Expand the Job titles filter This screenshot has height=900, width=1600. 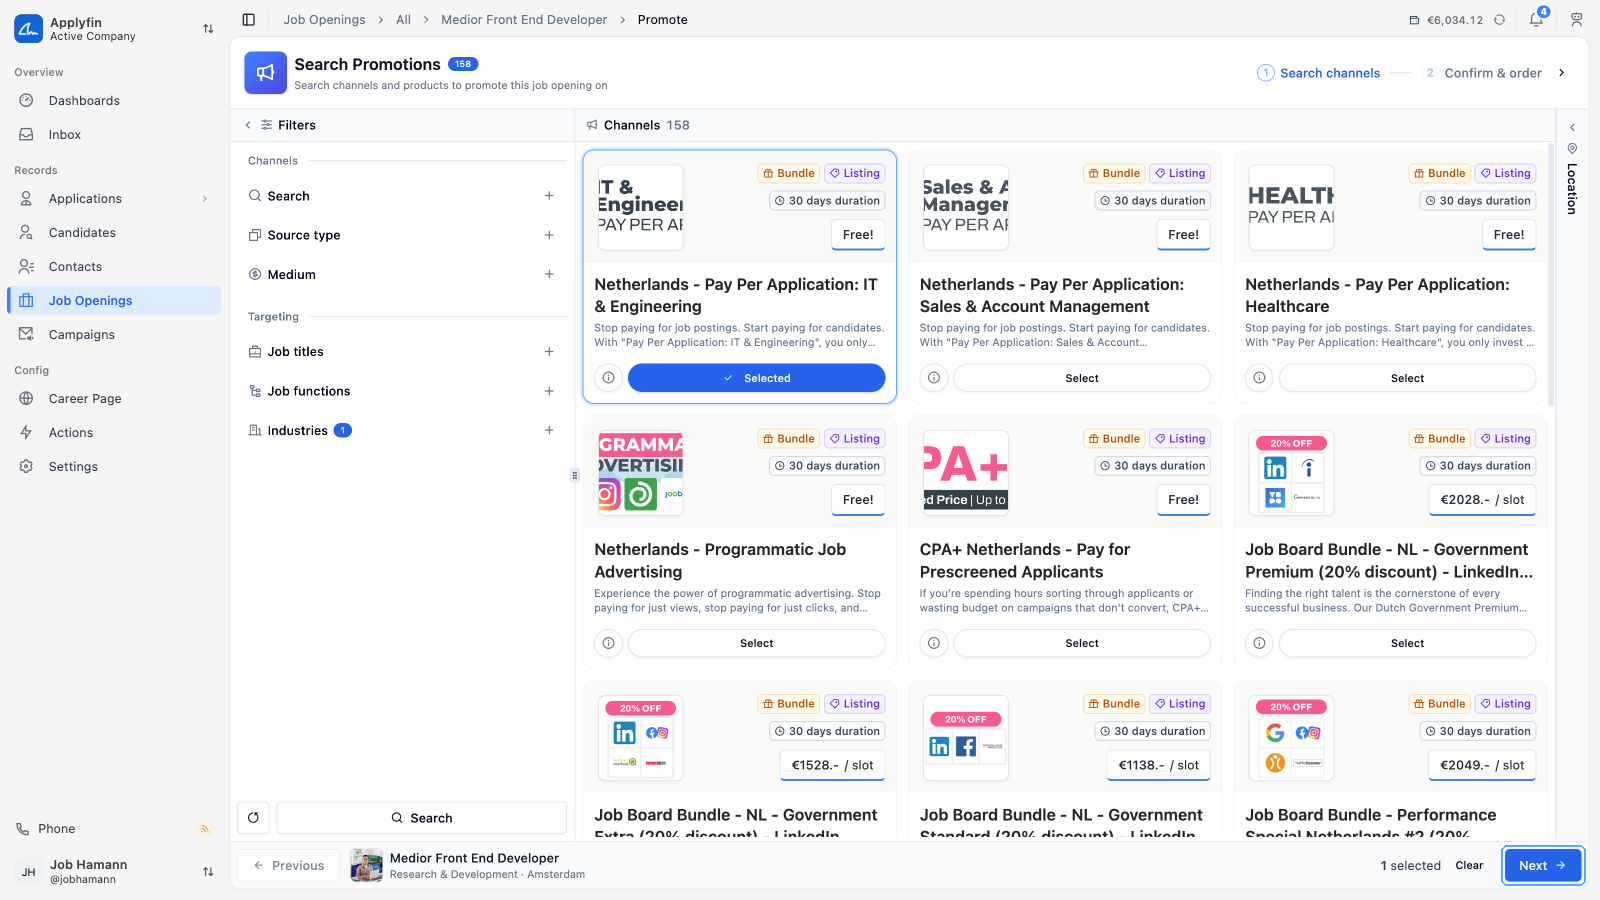coord(549,352)
